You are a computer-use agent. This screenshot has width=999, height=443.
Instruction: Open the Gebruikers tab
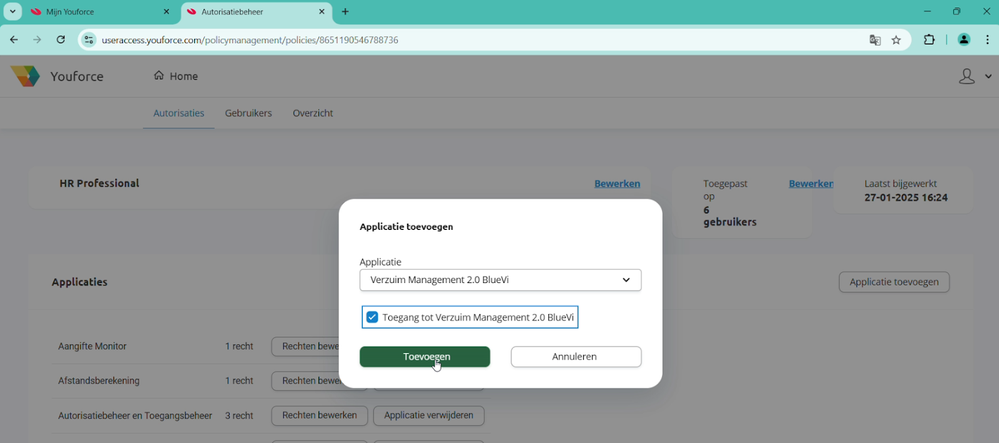click(248, 113)
